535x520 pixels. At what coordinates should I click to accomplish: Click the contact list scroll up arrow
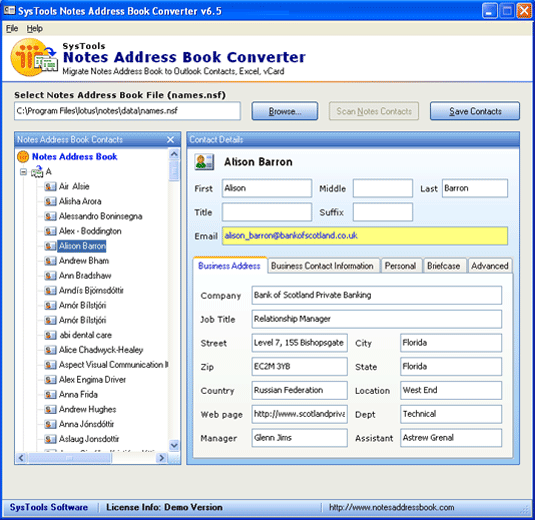(x=174, y=154)
